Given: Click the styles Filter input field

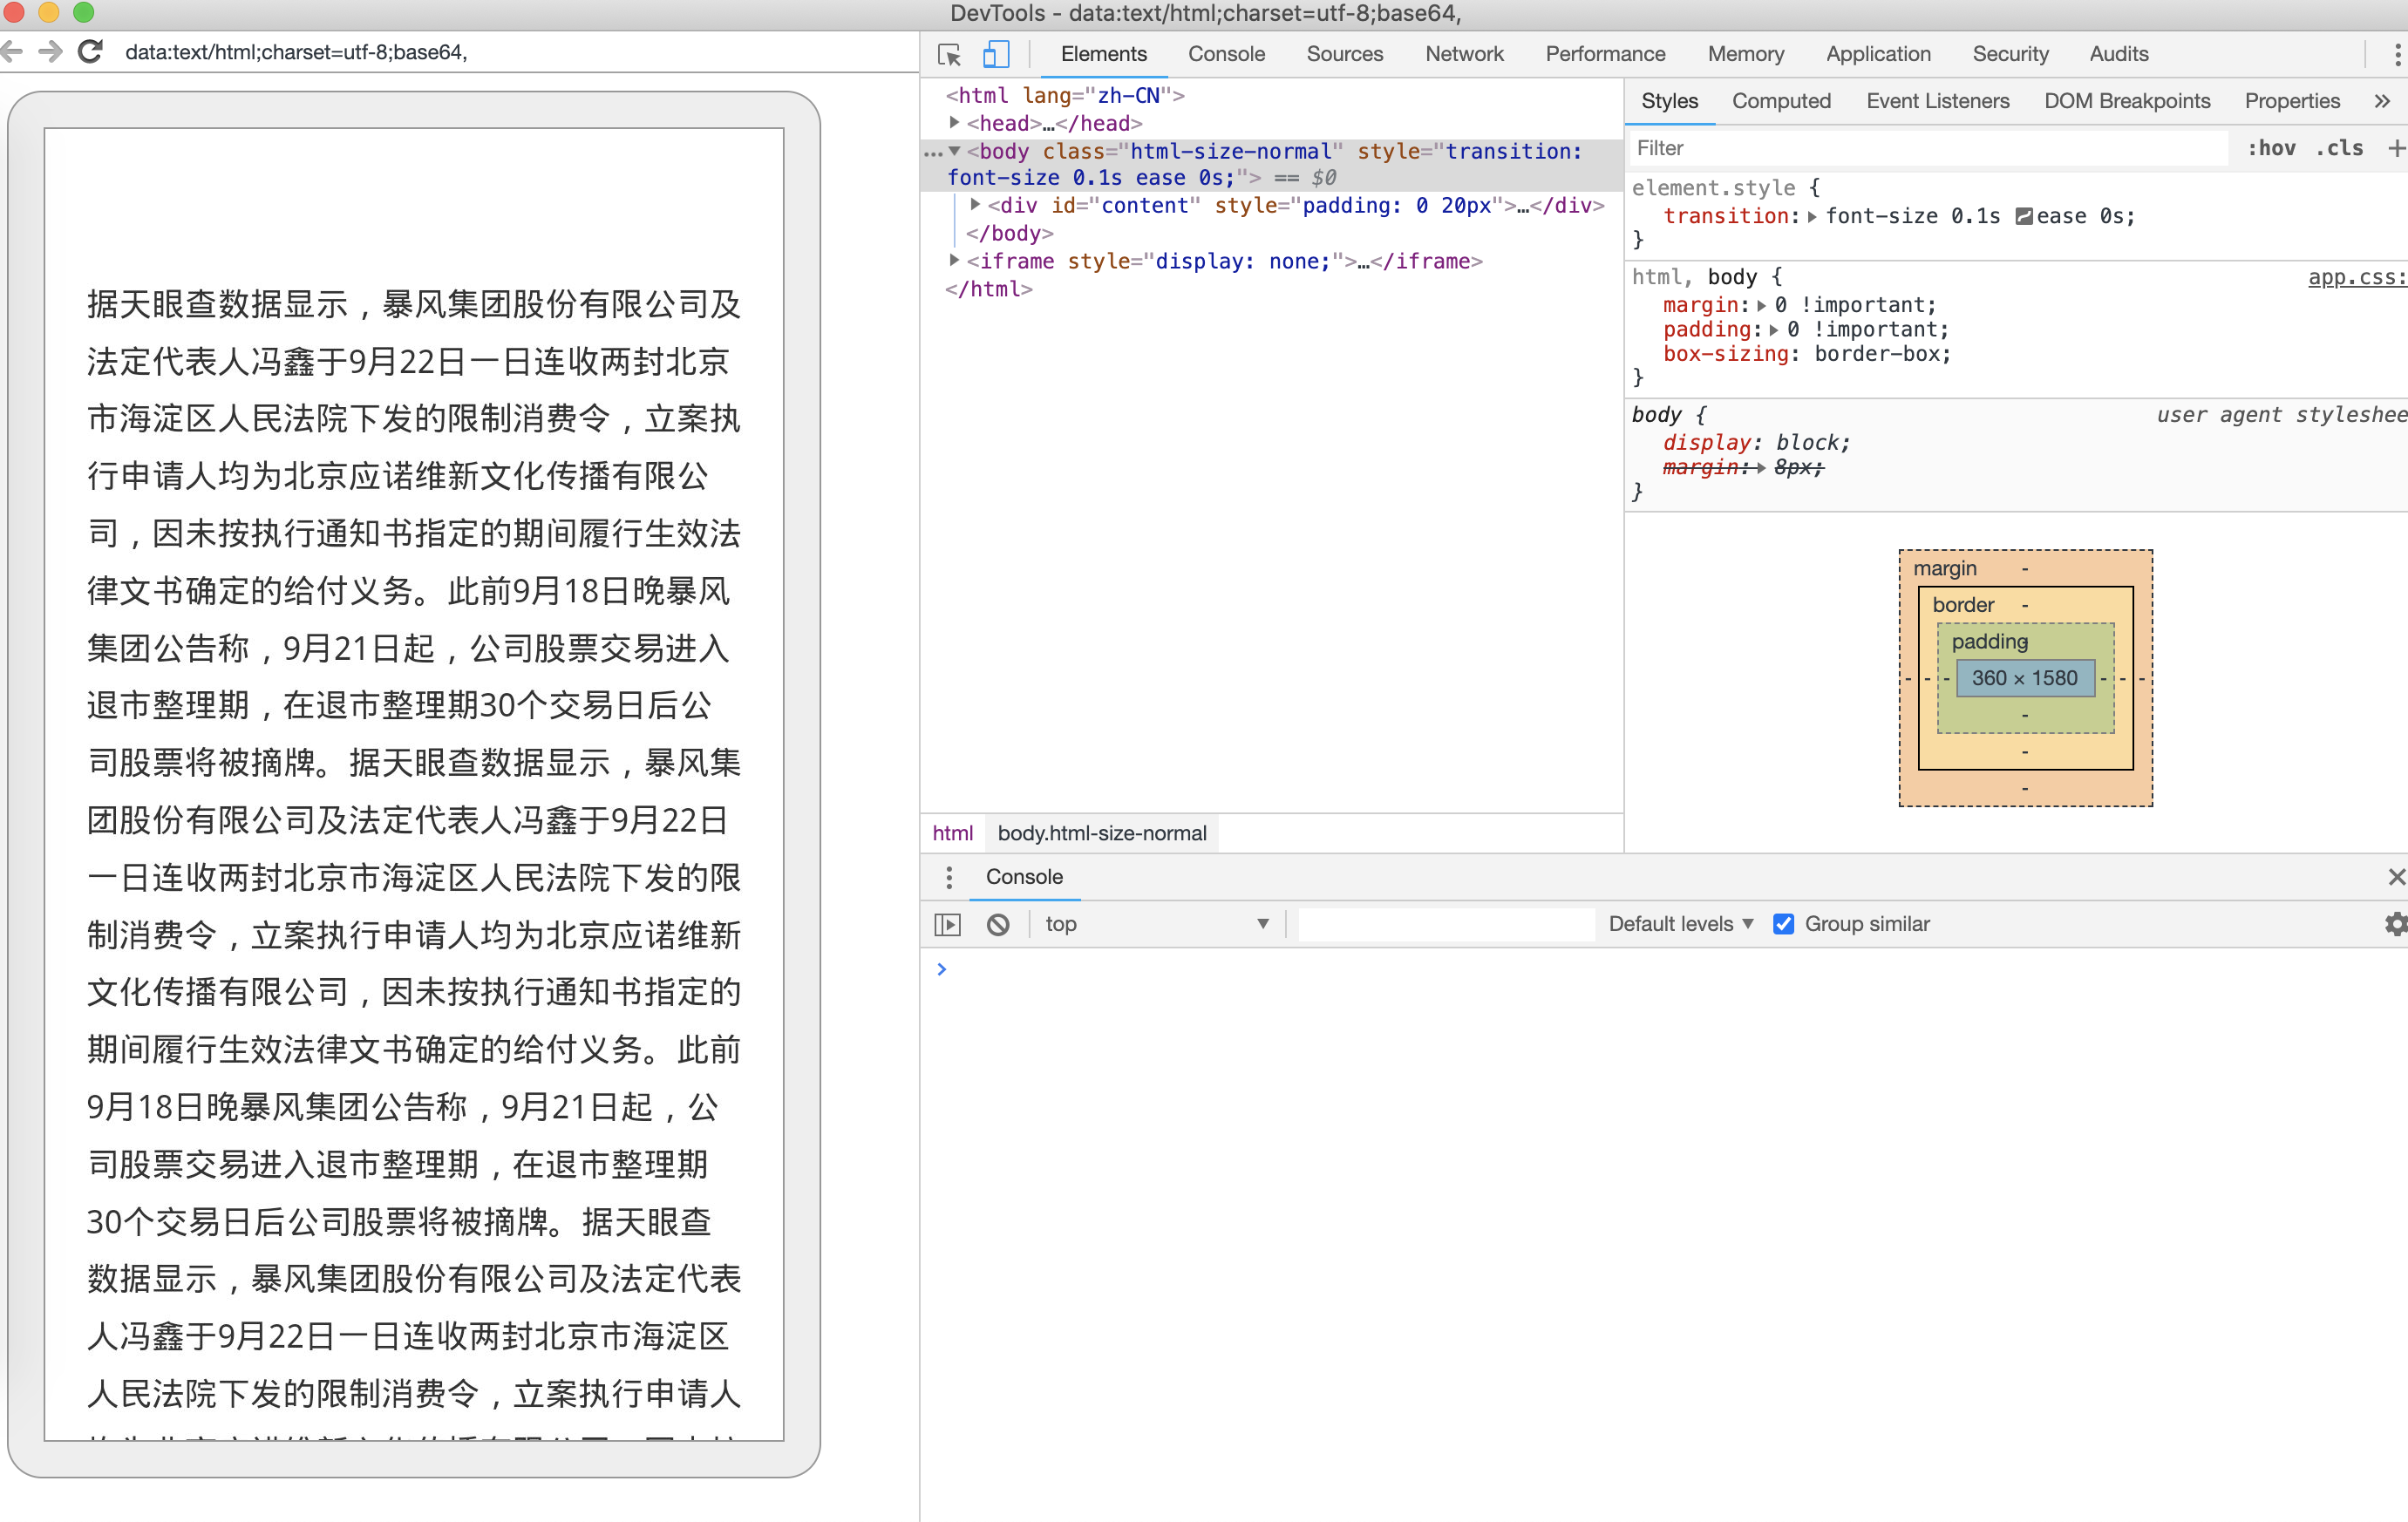Looking at the screenshot, I should click(x=1930, y=148).
